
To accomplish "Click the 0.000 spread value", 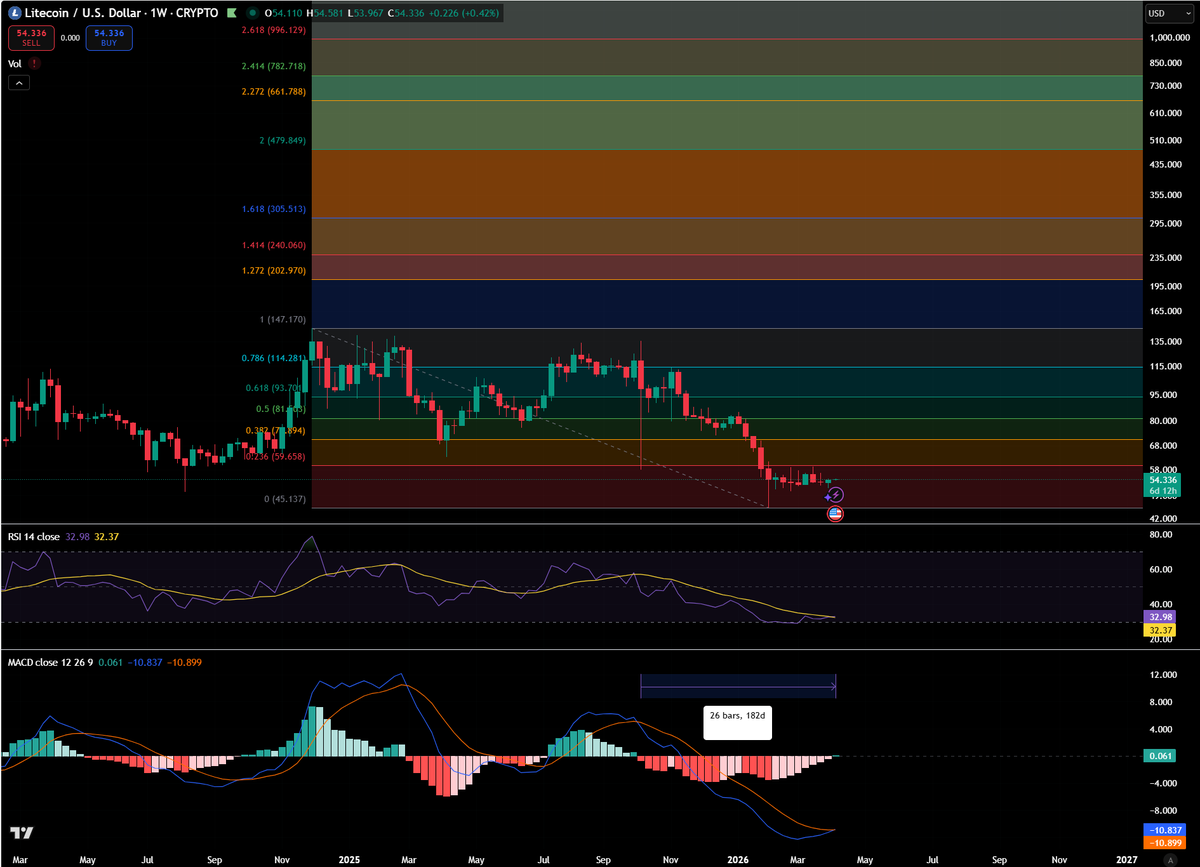I will (x=70, y=37).
